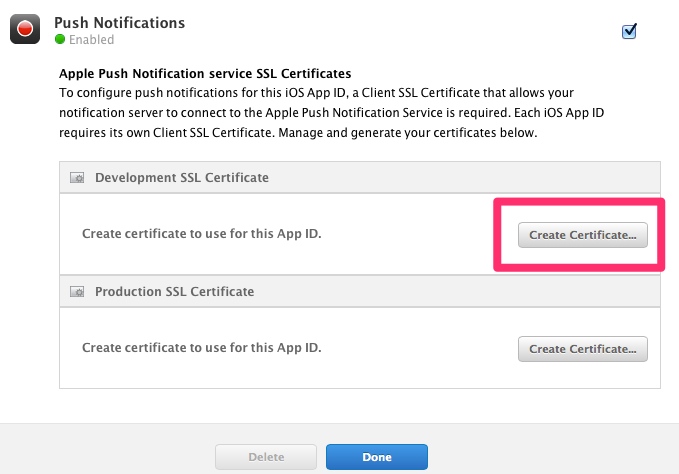Create a Development SSL certificate
Screen dimensions: 679x474
click(582, 235)
